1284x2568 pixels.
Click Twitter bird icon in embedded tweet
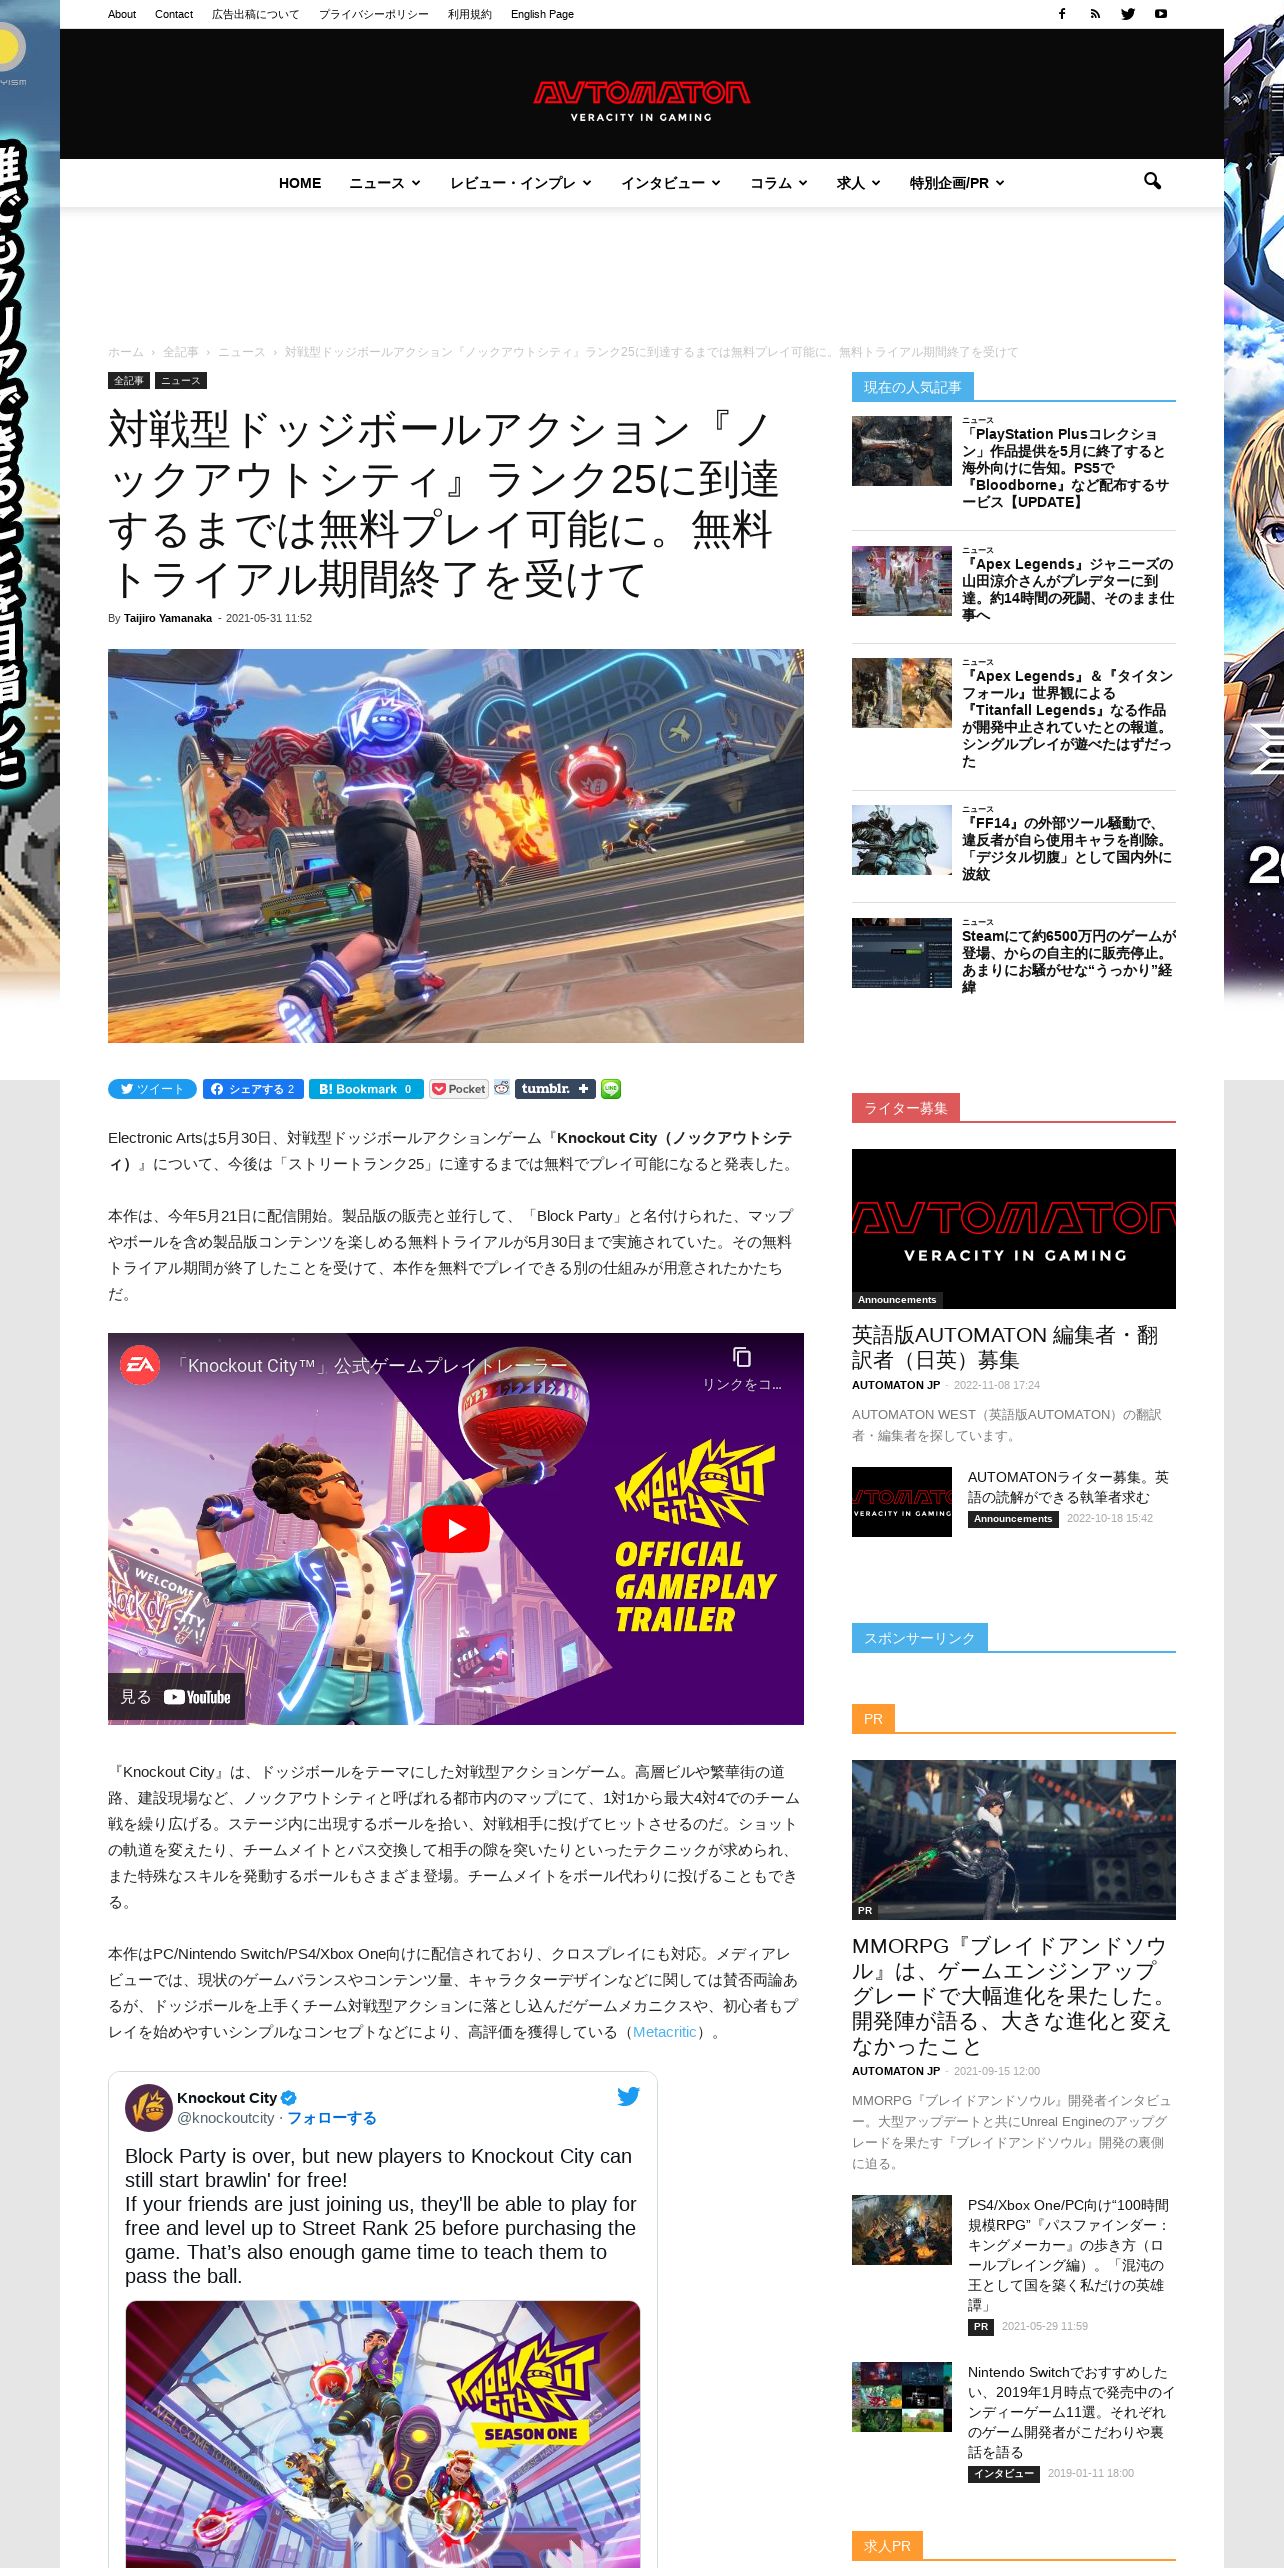coord(628,2096)
